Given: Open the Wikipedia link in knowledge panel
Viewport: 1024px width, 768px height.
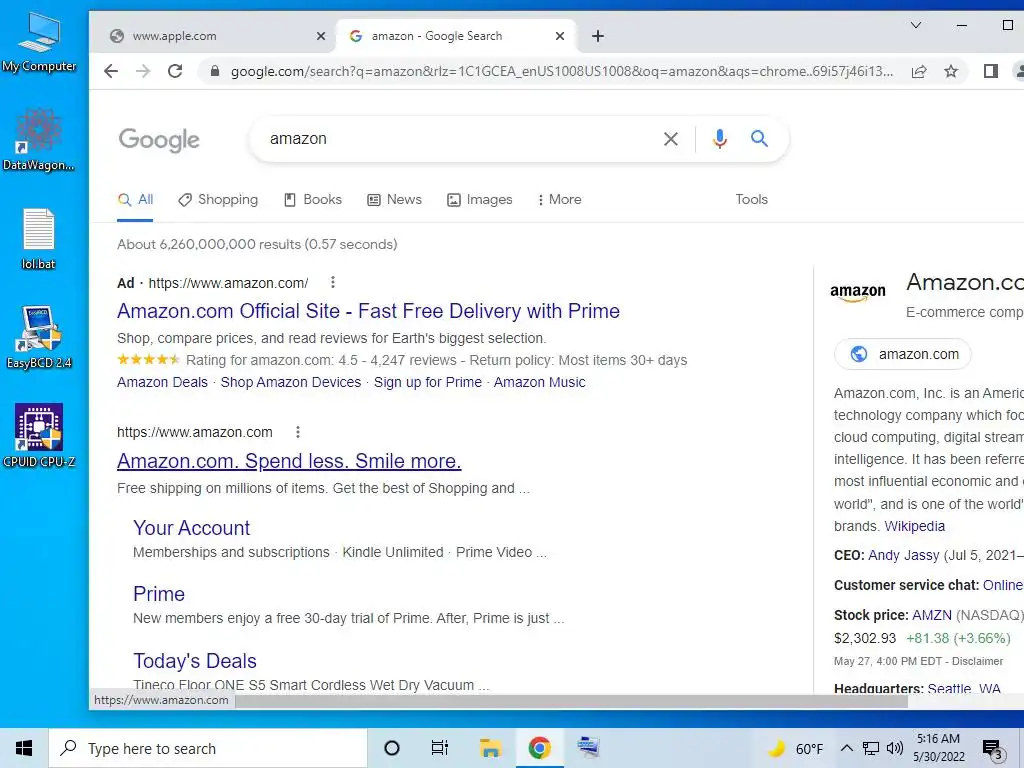Looking at the screenshot, I should point(914,526).
